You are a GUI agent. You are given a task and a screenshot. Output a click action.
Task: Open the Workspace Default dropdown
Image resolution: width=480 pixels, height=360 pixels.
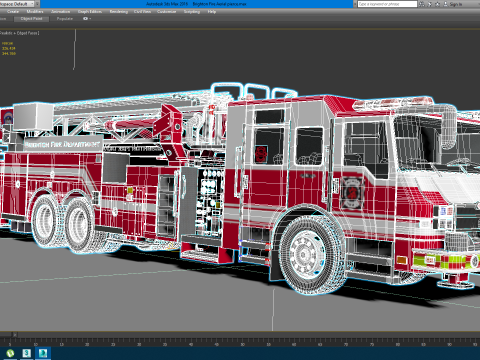(17, 4)
